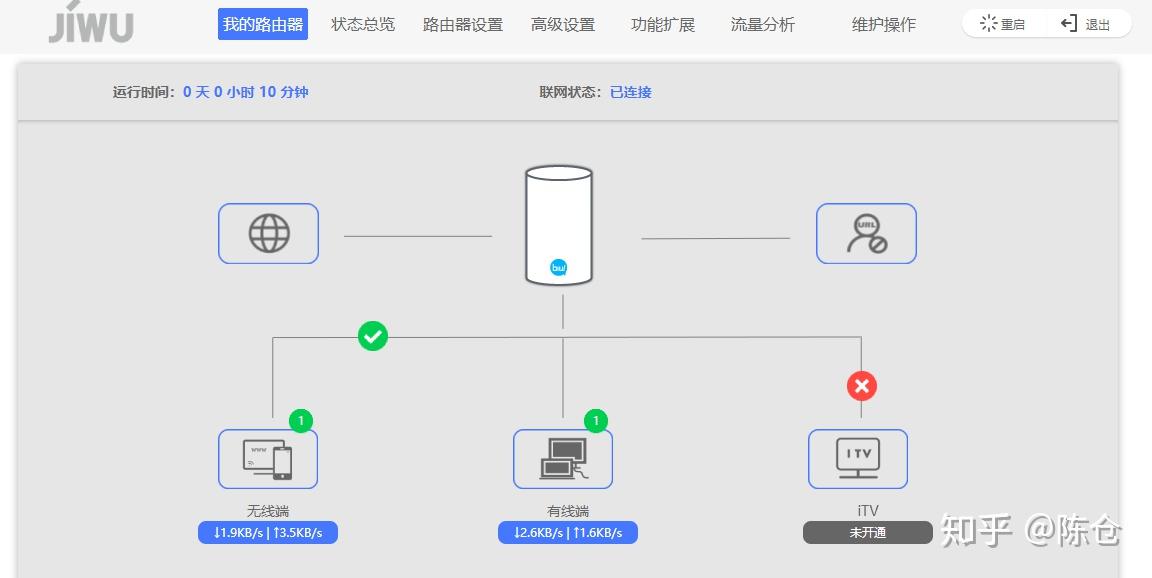Expand the wired speed 2.6KB/s indicator

567,532
